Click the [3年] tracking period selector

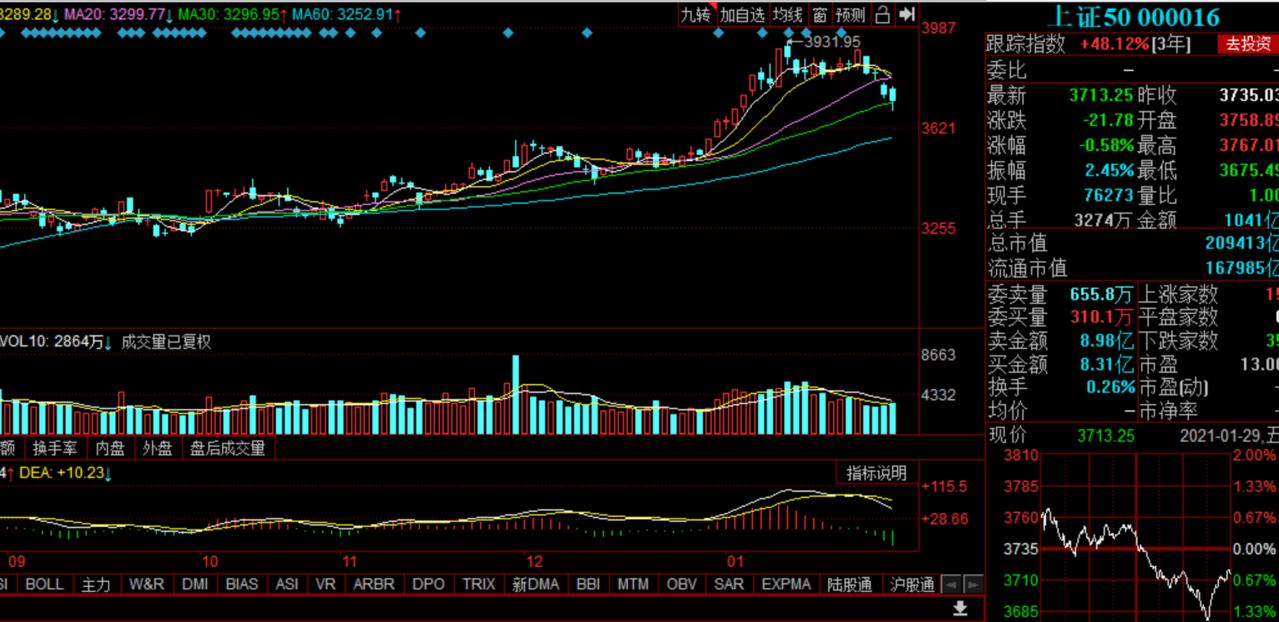(1170, 45)
